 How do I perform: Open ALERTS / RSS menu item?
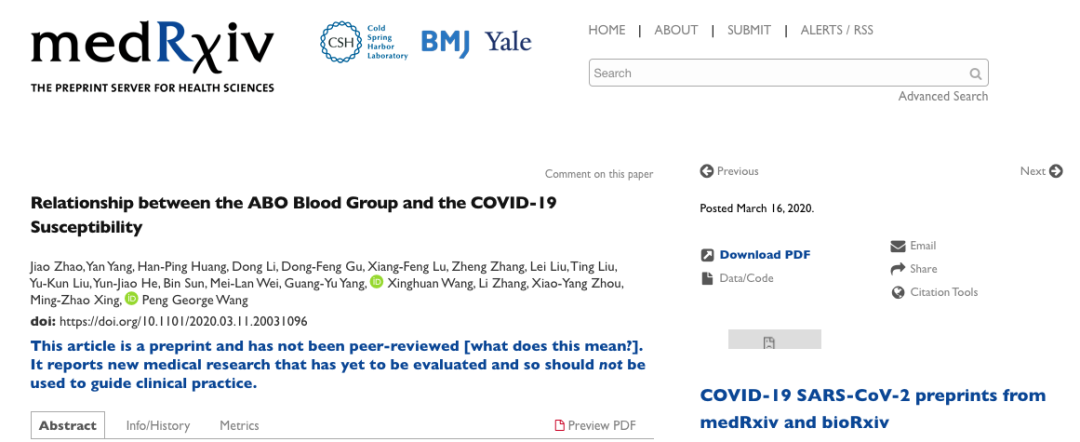[x=836, y=30]
